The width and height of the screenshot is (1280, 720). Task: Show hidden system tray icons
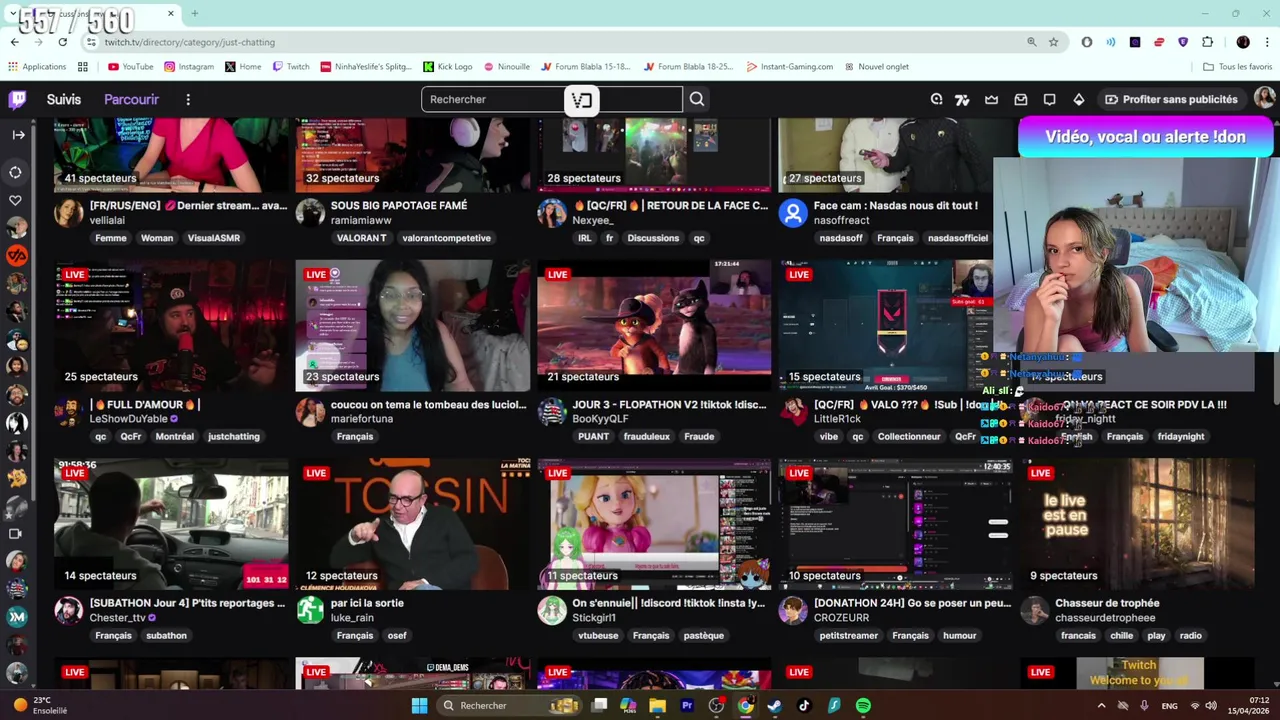[x=1101, y=706]
